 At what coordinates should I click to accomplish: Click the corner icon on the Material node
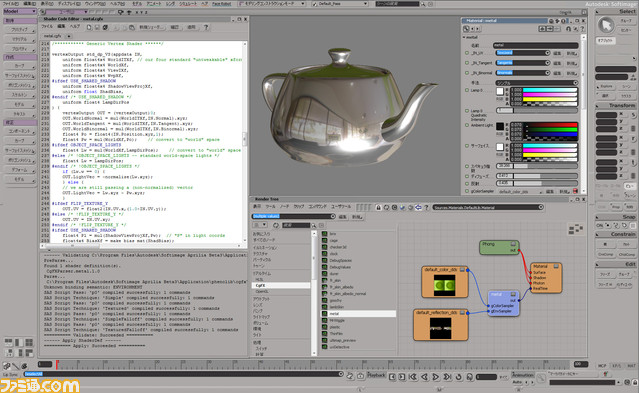556,266
